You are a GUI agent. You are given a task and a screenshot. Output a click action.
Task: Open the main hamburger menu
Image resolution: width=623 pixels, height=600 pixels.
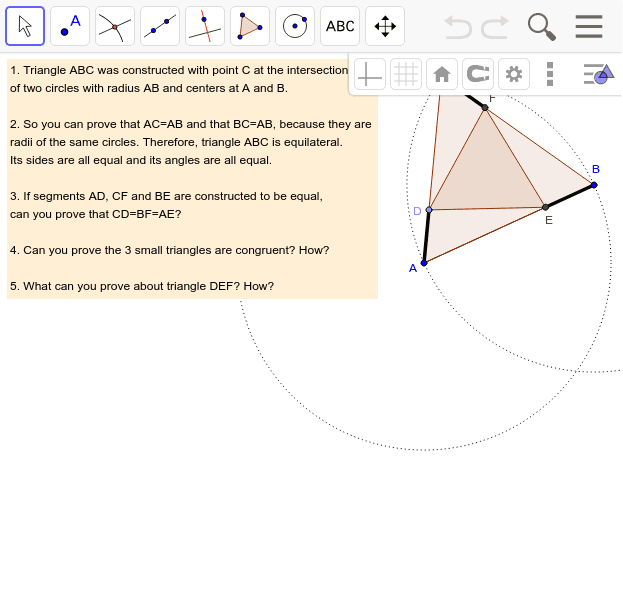tap(589, 26)
